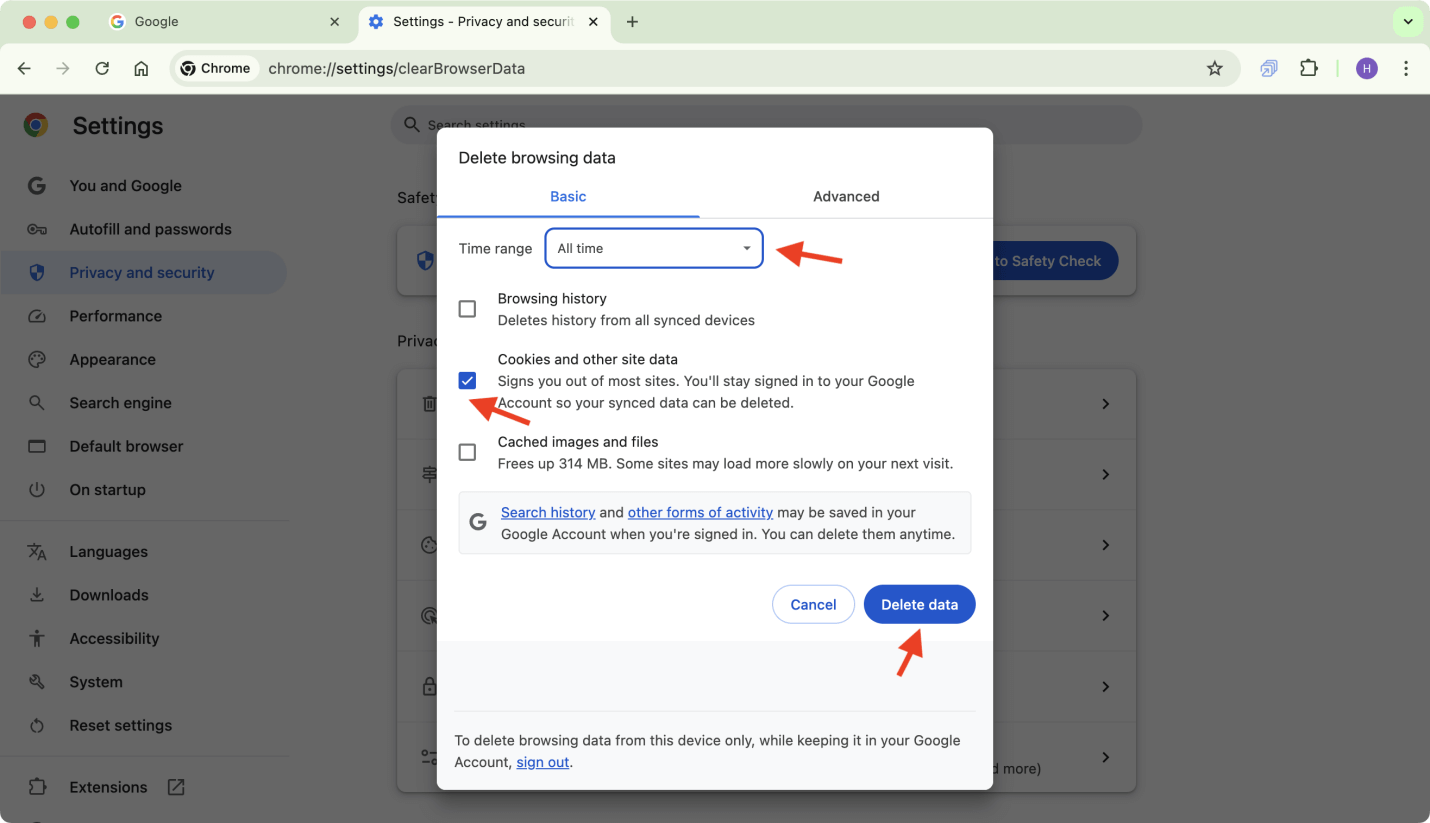Click the Cancel button
Screen dimensions: 1430x823
(813, 604)
